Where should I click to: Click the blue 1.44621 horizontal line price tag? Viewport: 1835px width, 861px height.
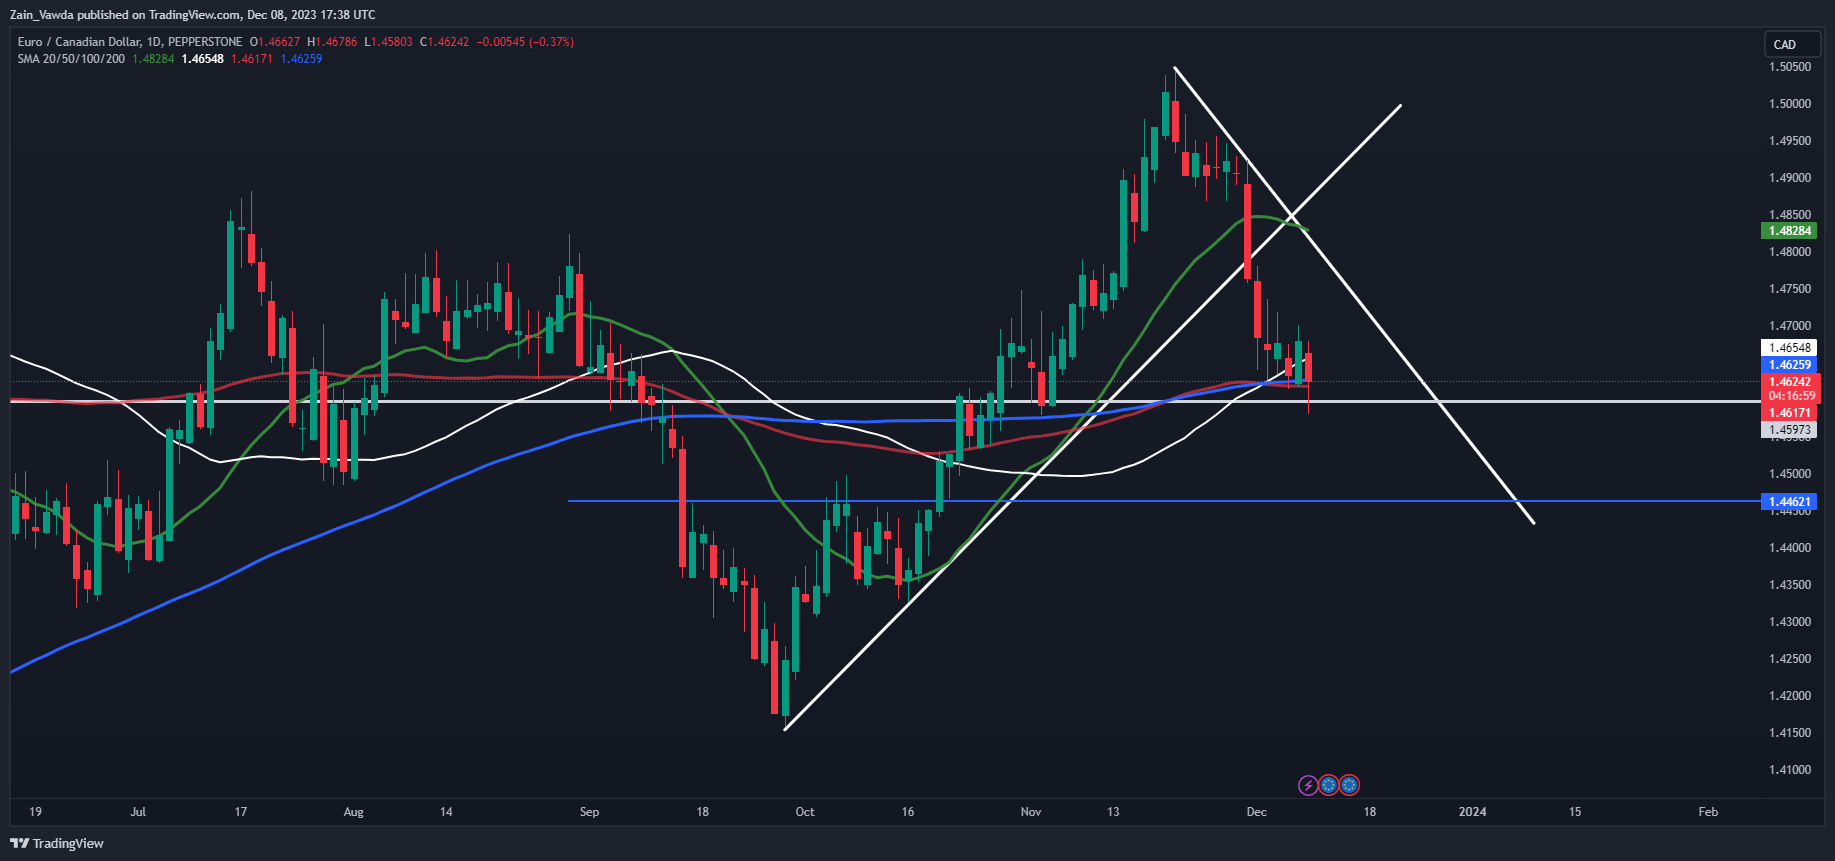[x=1789, y=502]
